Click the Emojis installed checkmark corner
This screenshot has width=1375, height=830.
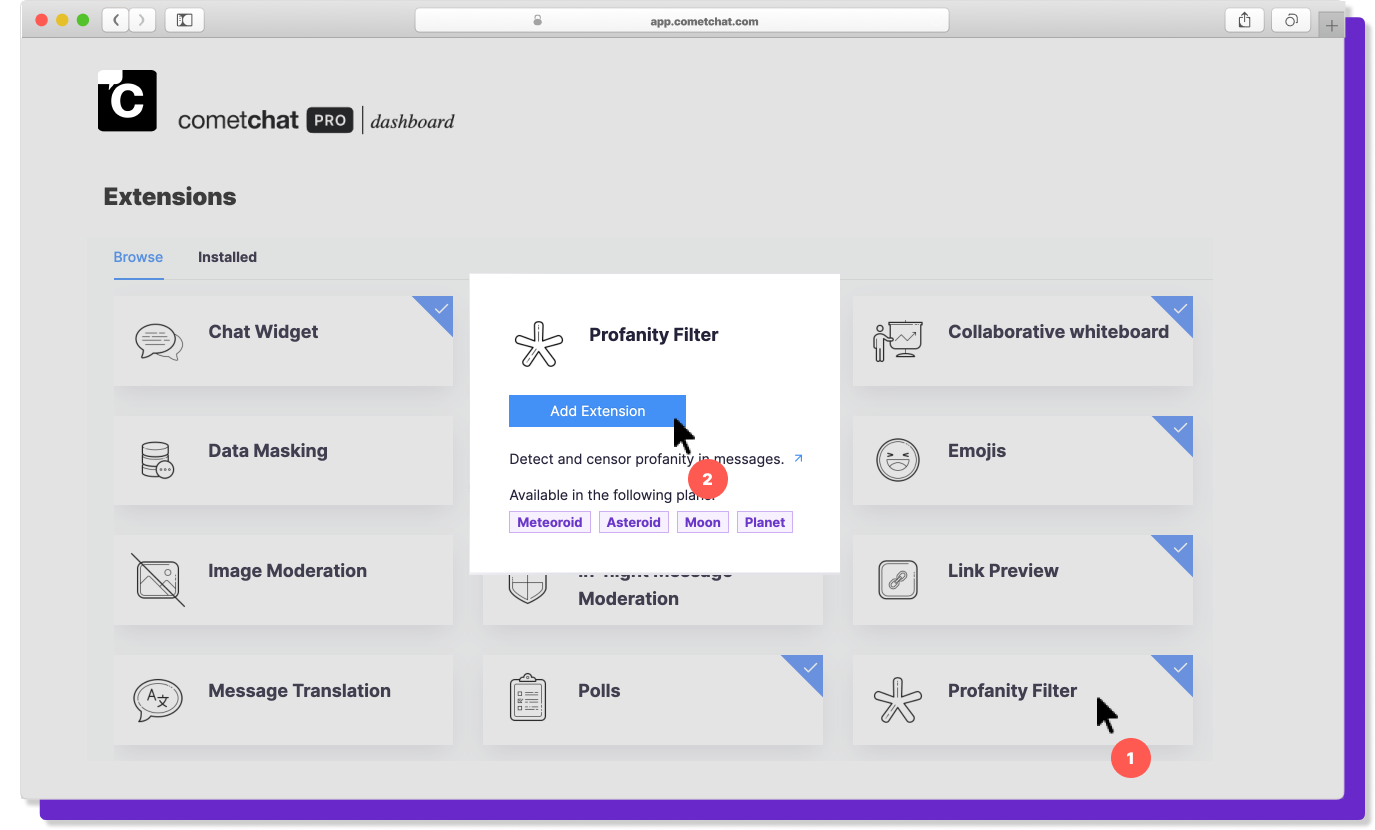point(1178,430)
